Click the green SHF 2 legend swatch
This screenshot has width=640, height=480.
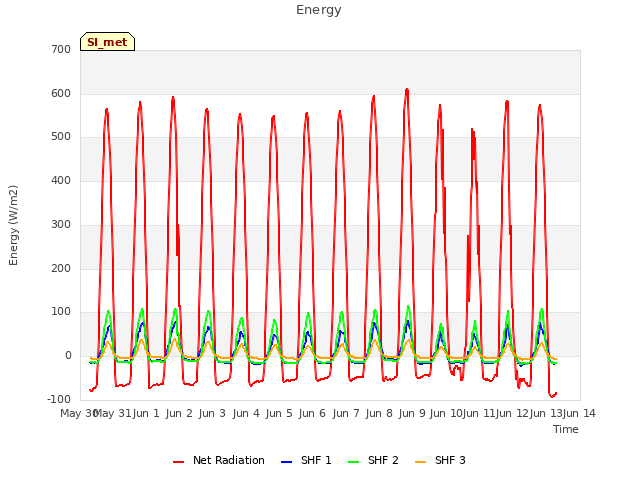(353, 462)
